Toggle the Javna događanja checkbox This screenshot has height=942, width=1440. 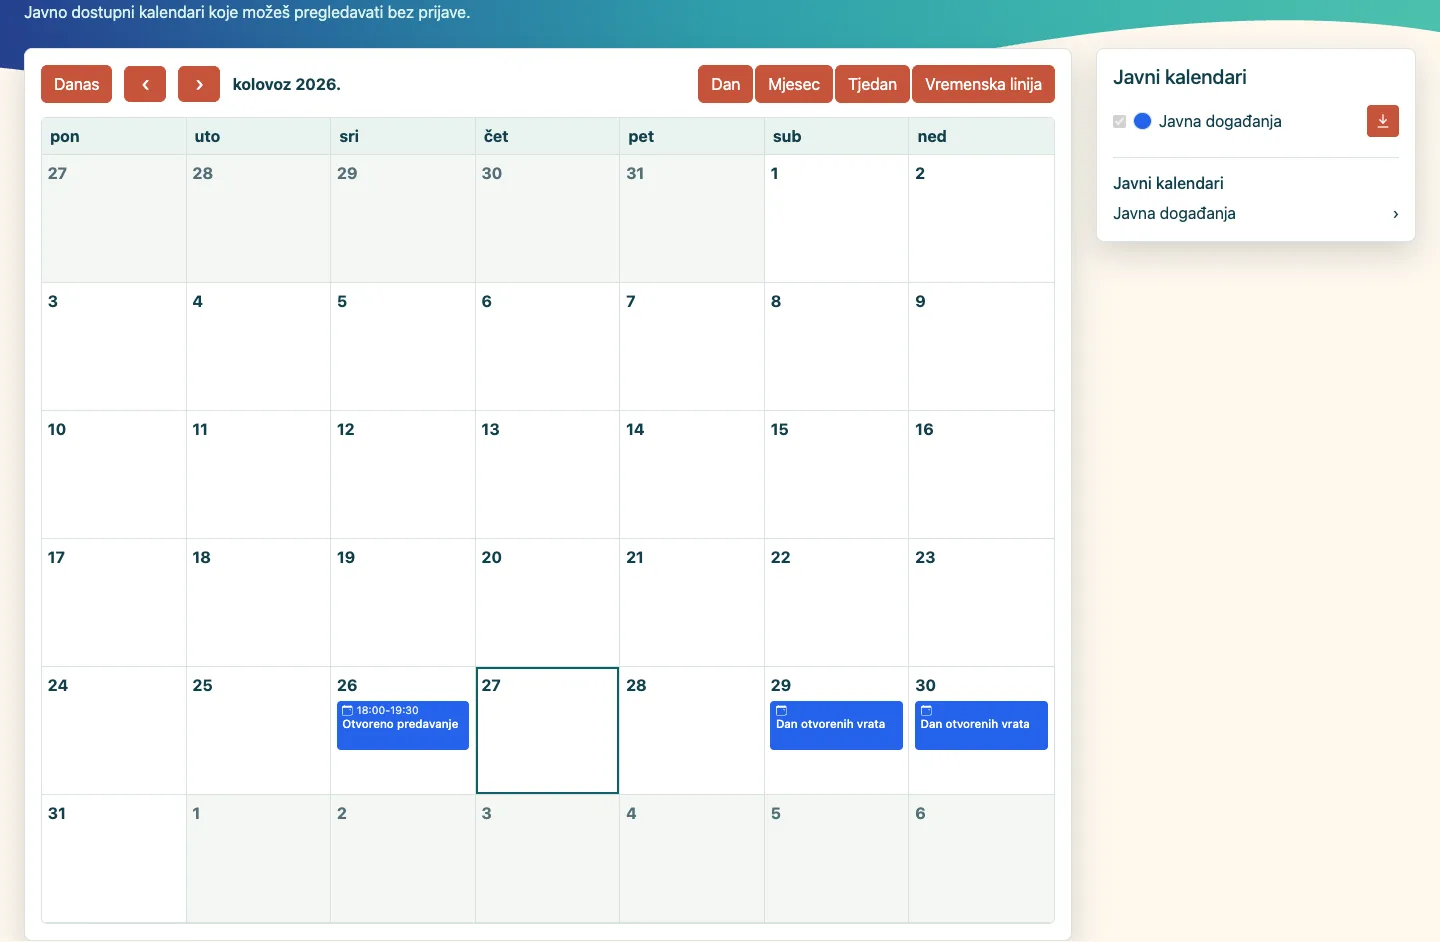point(1119,121)
